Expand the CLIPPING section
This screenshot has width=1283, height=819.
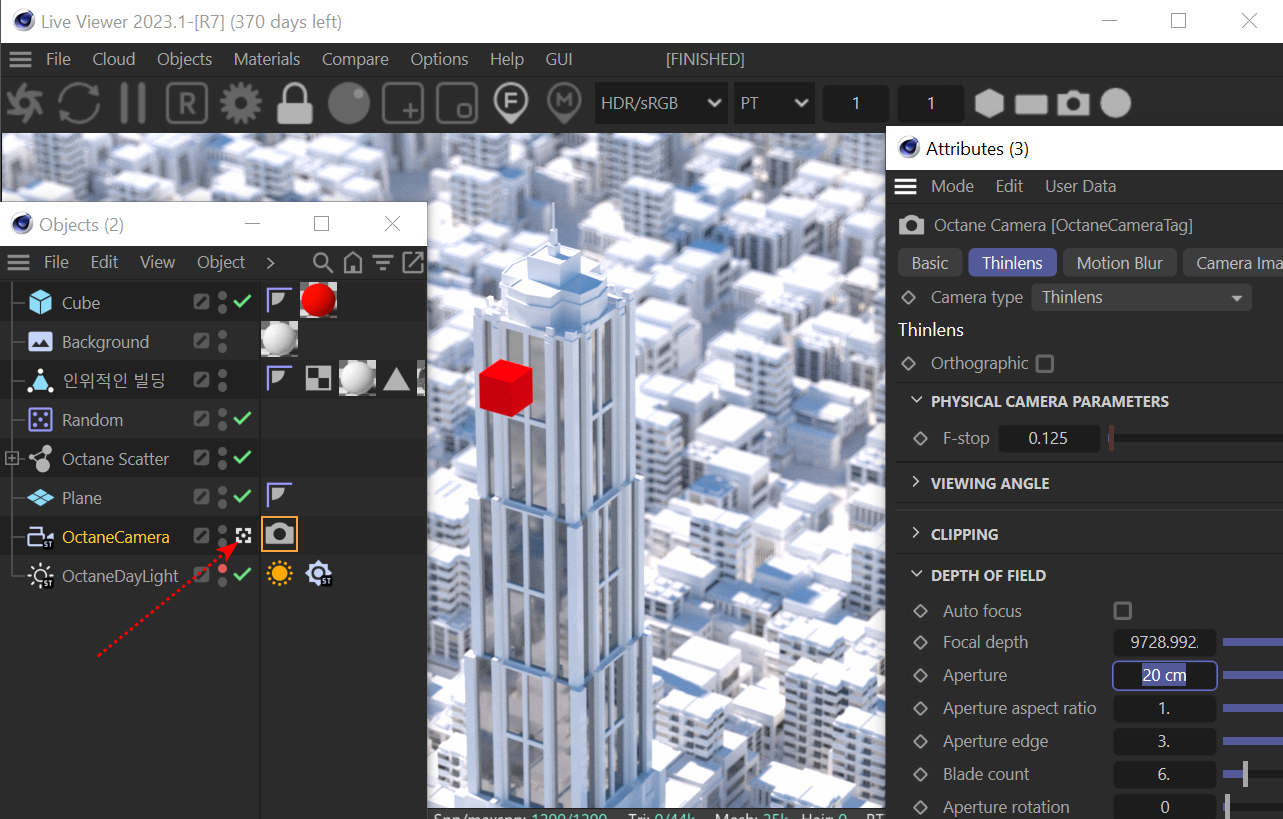[x=916, y=533]
